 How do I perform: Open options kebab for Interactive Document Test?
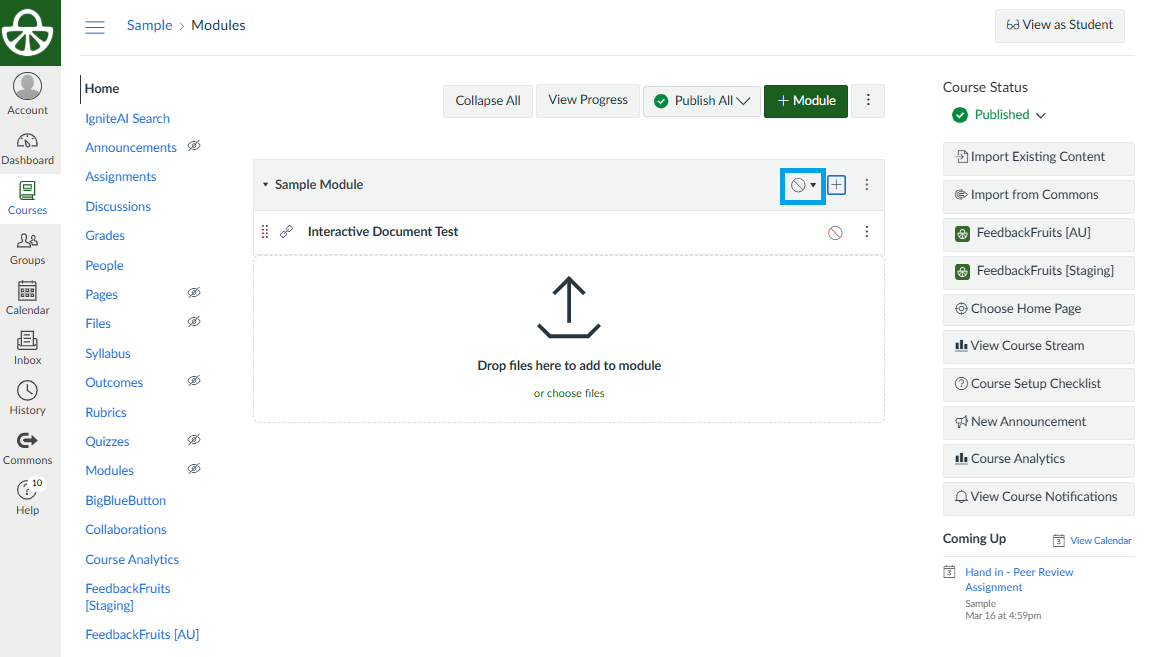[x=867, y=232]
